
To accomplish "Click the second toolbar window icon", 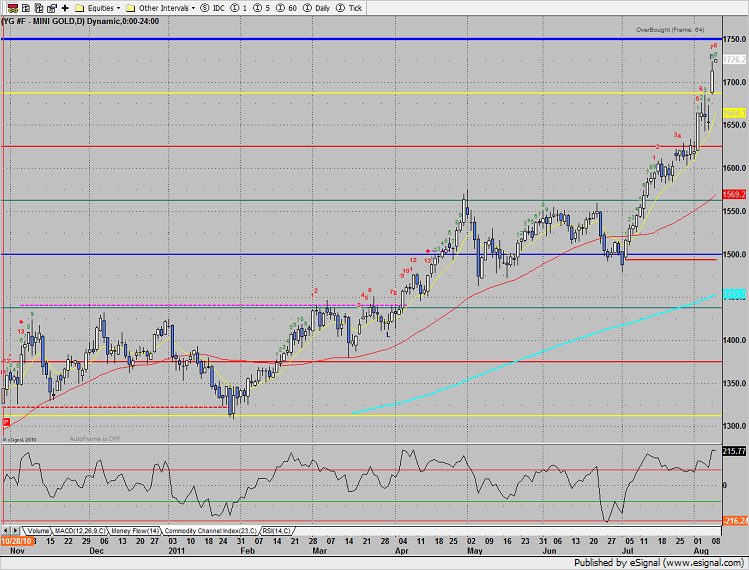I will [x=26, y=8].
